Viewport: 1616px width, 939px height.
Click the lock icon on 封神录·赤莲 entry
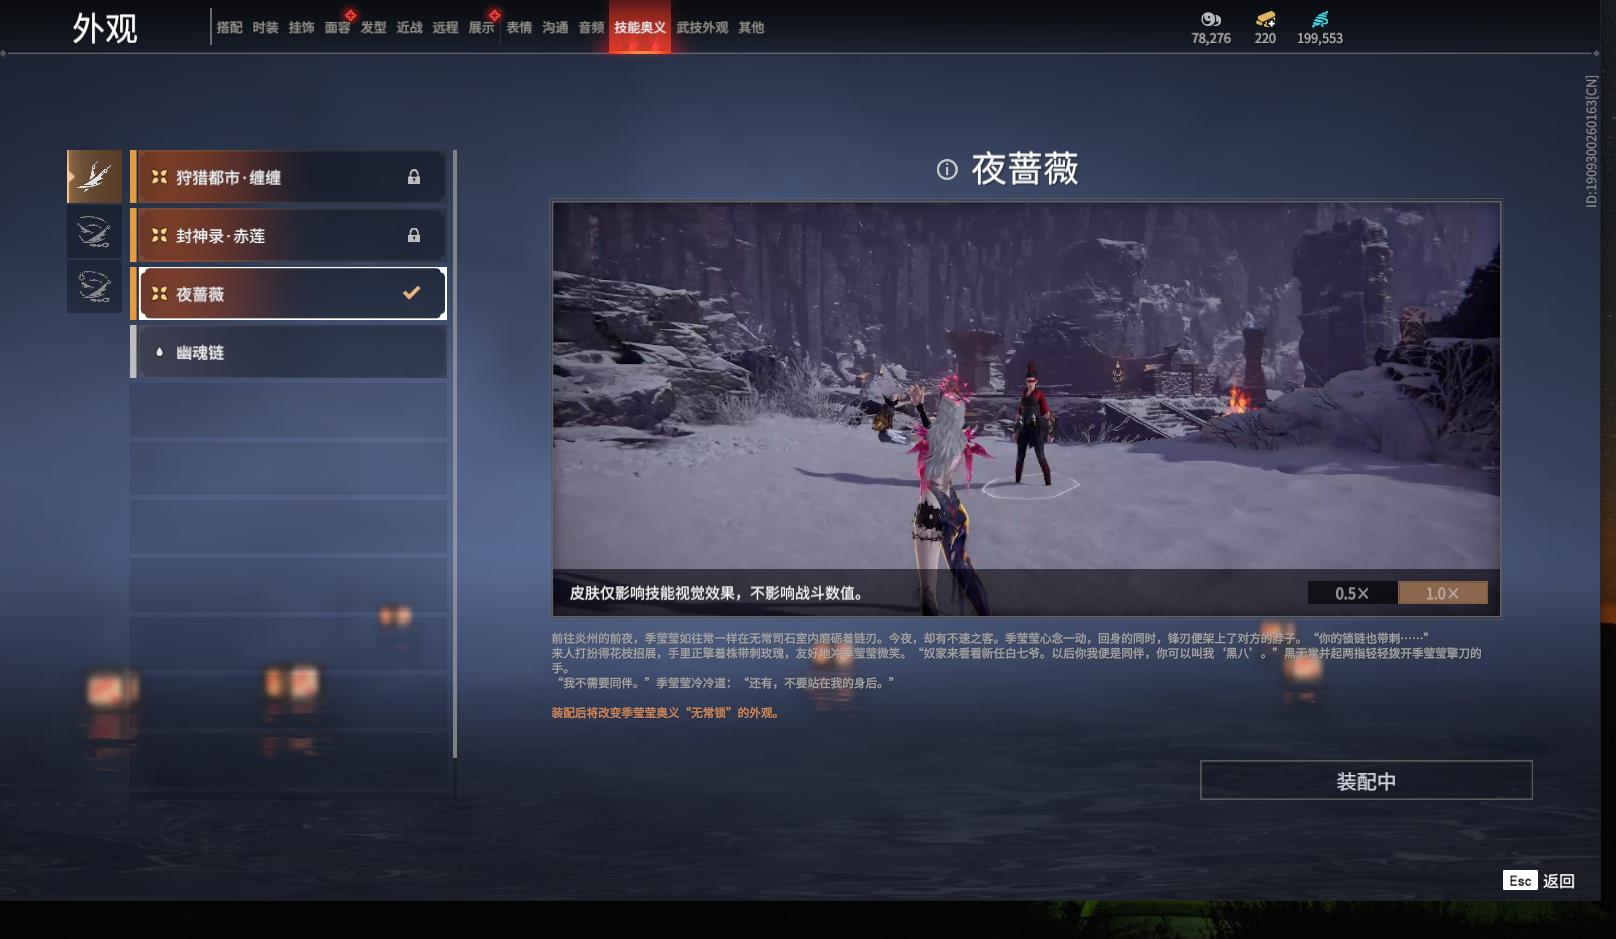(415, 235)
